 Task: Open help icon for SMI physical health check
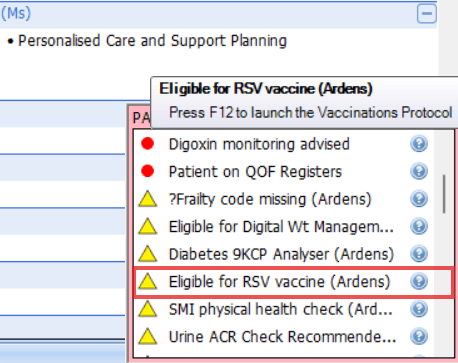coord(419,309)
